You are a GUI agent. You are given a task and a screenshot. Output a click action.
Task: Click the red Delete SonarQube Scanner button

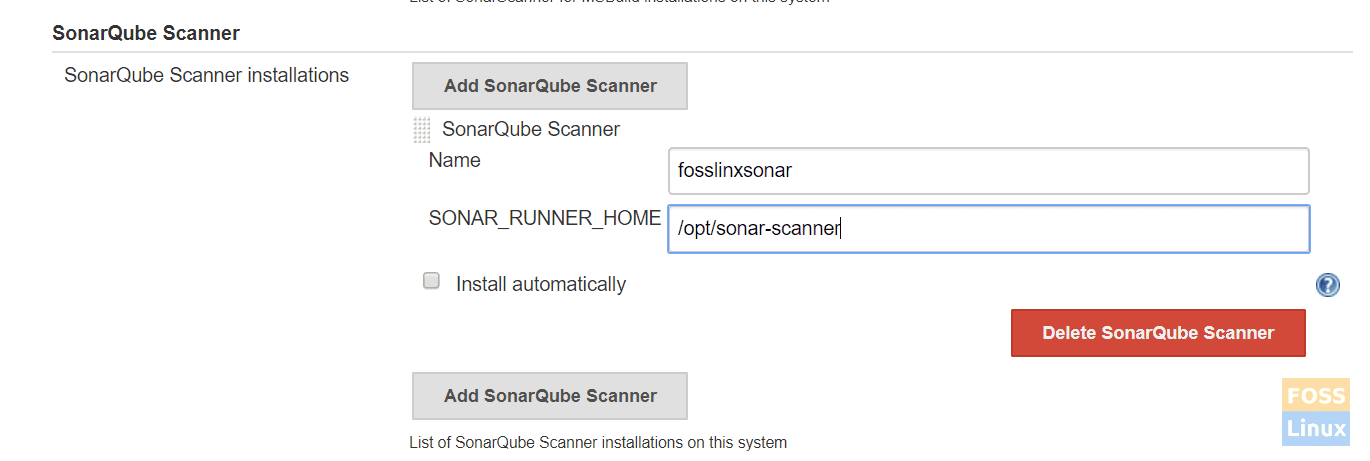click(1158, 333)
